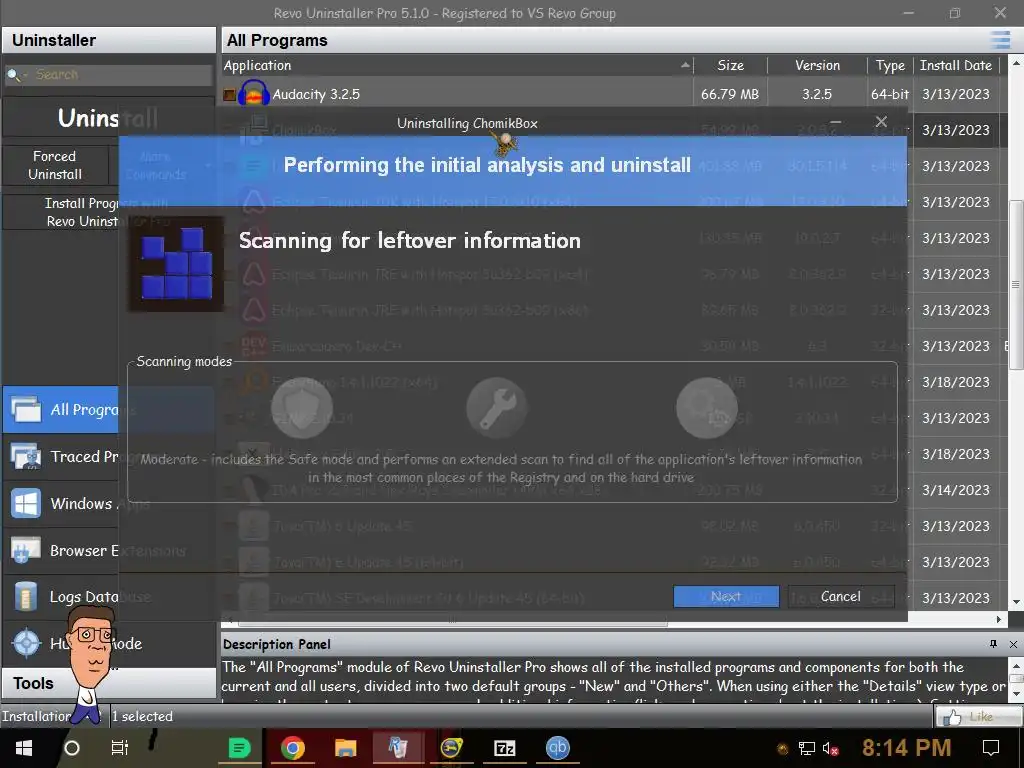Sort by the Type column header
This screenshot has width=1024, height=768.
tap(889, 65)
